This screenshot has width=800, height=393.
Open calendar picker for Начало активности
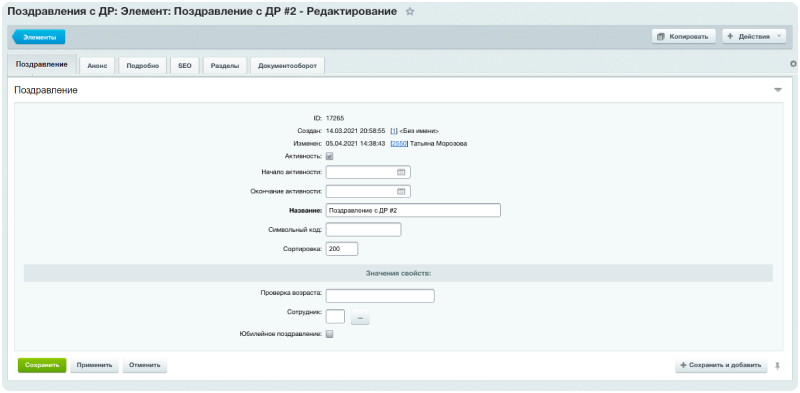401,173
